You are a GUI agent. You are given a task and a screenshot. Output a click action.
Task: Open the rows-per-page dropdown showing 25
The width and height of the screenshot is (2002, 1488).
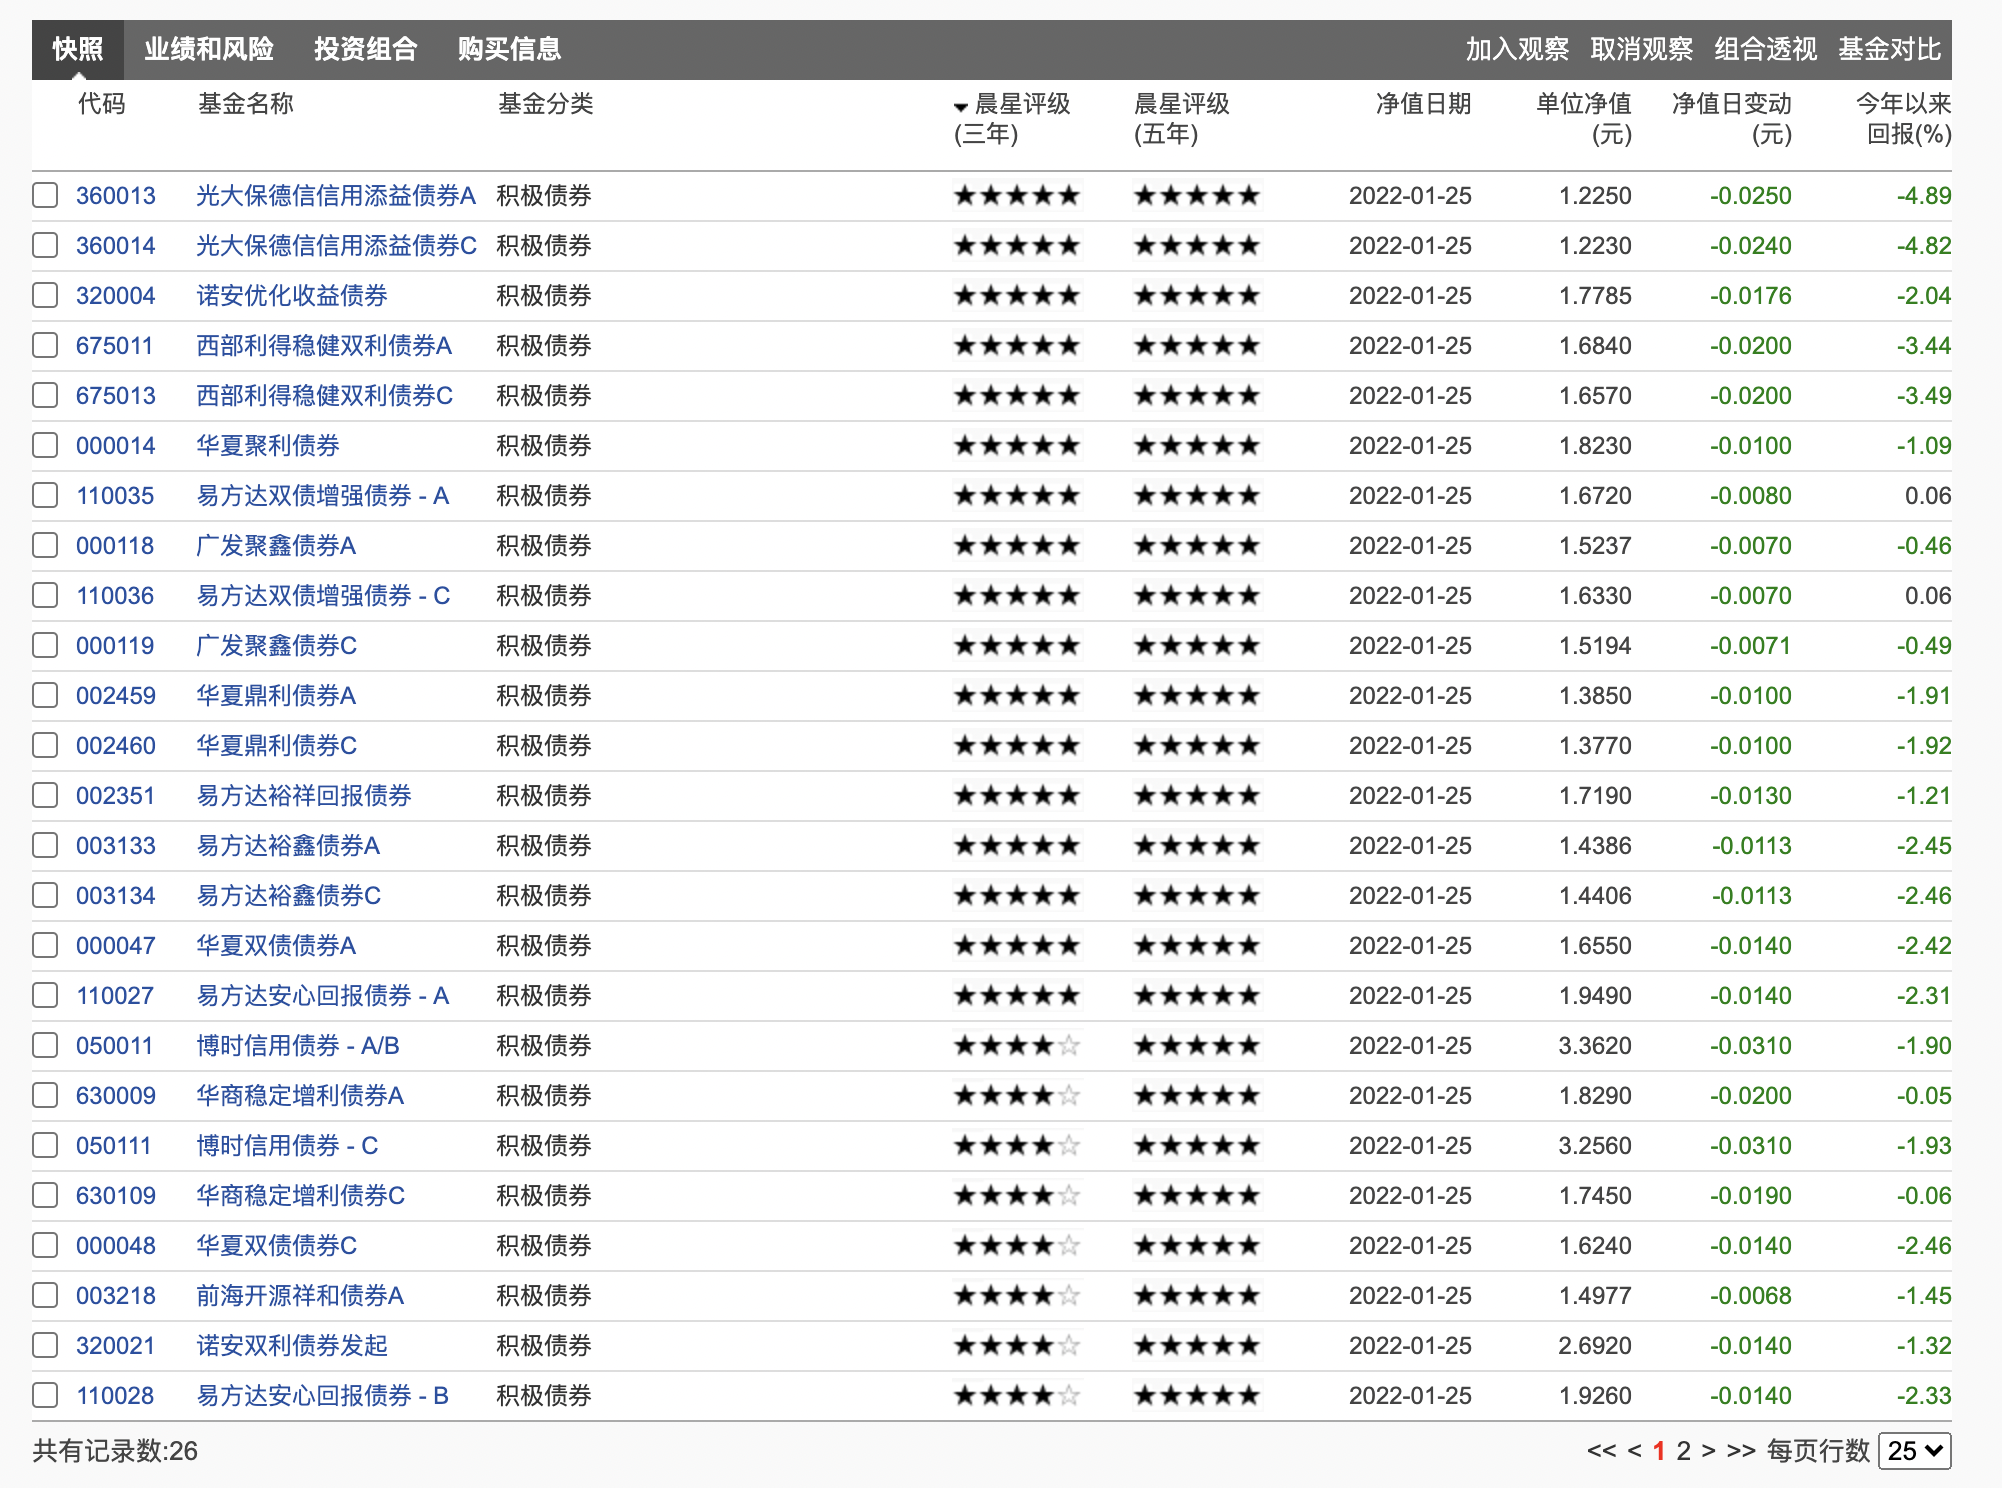[1914, 1451]
